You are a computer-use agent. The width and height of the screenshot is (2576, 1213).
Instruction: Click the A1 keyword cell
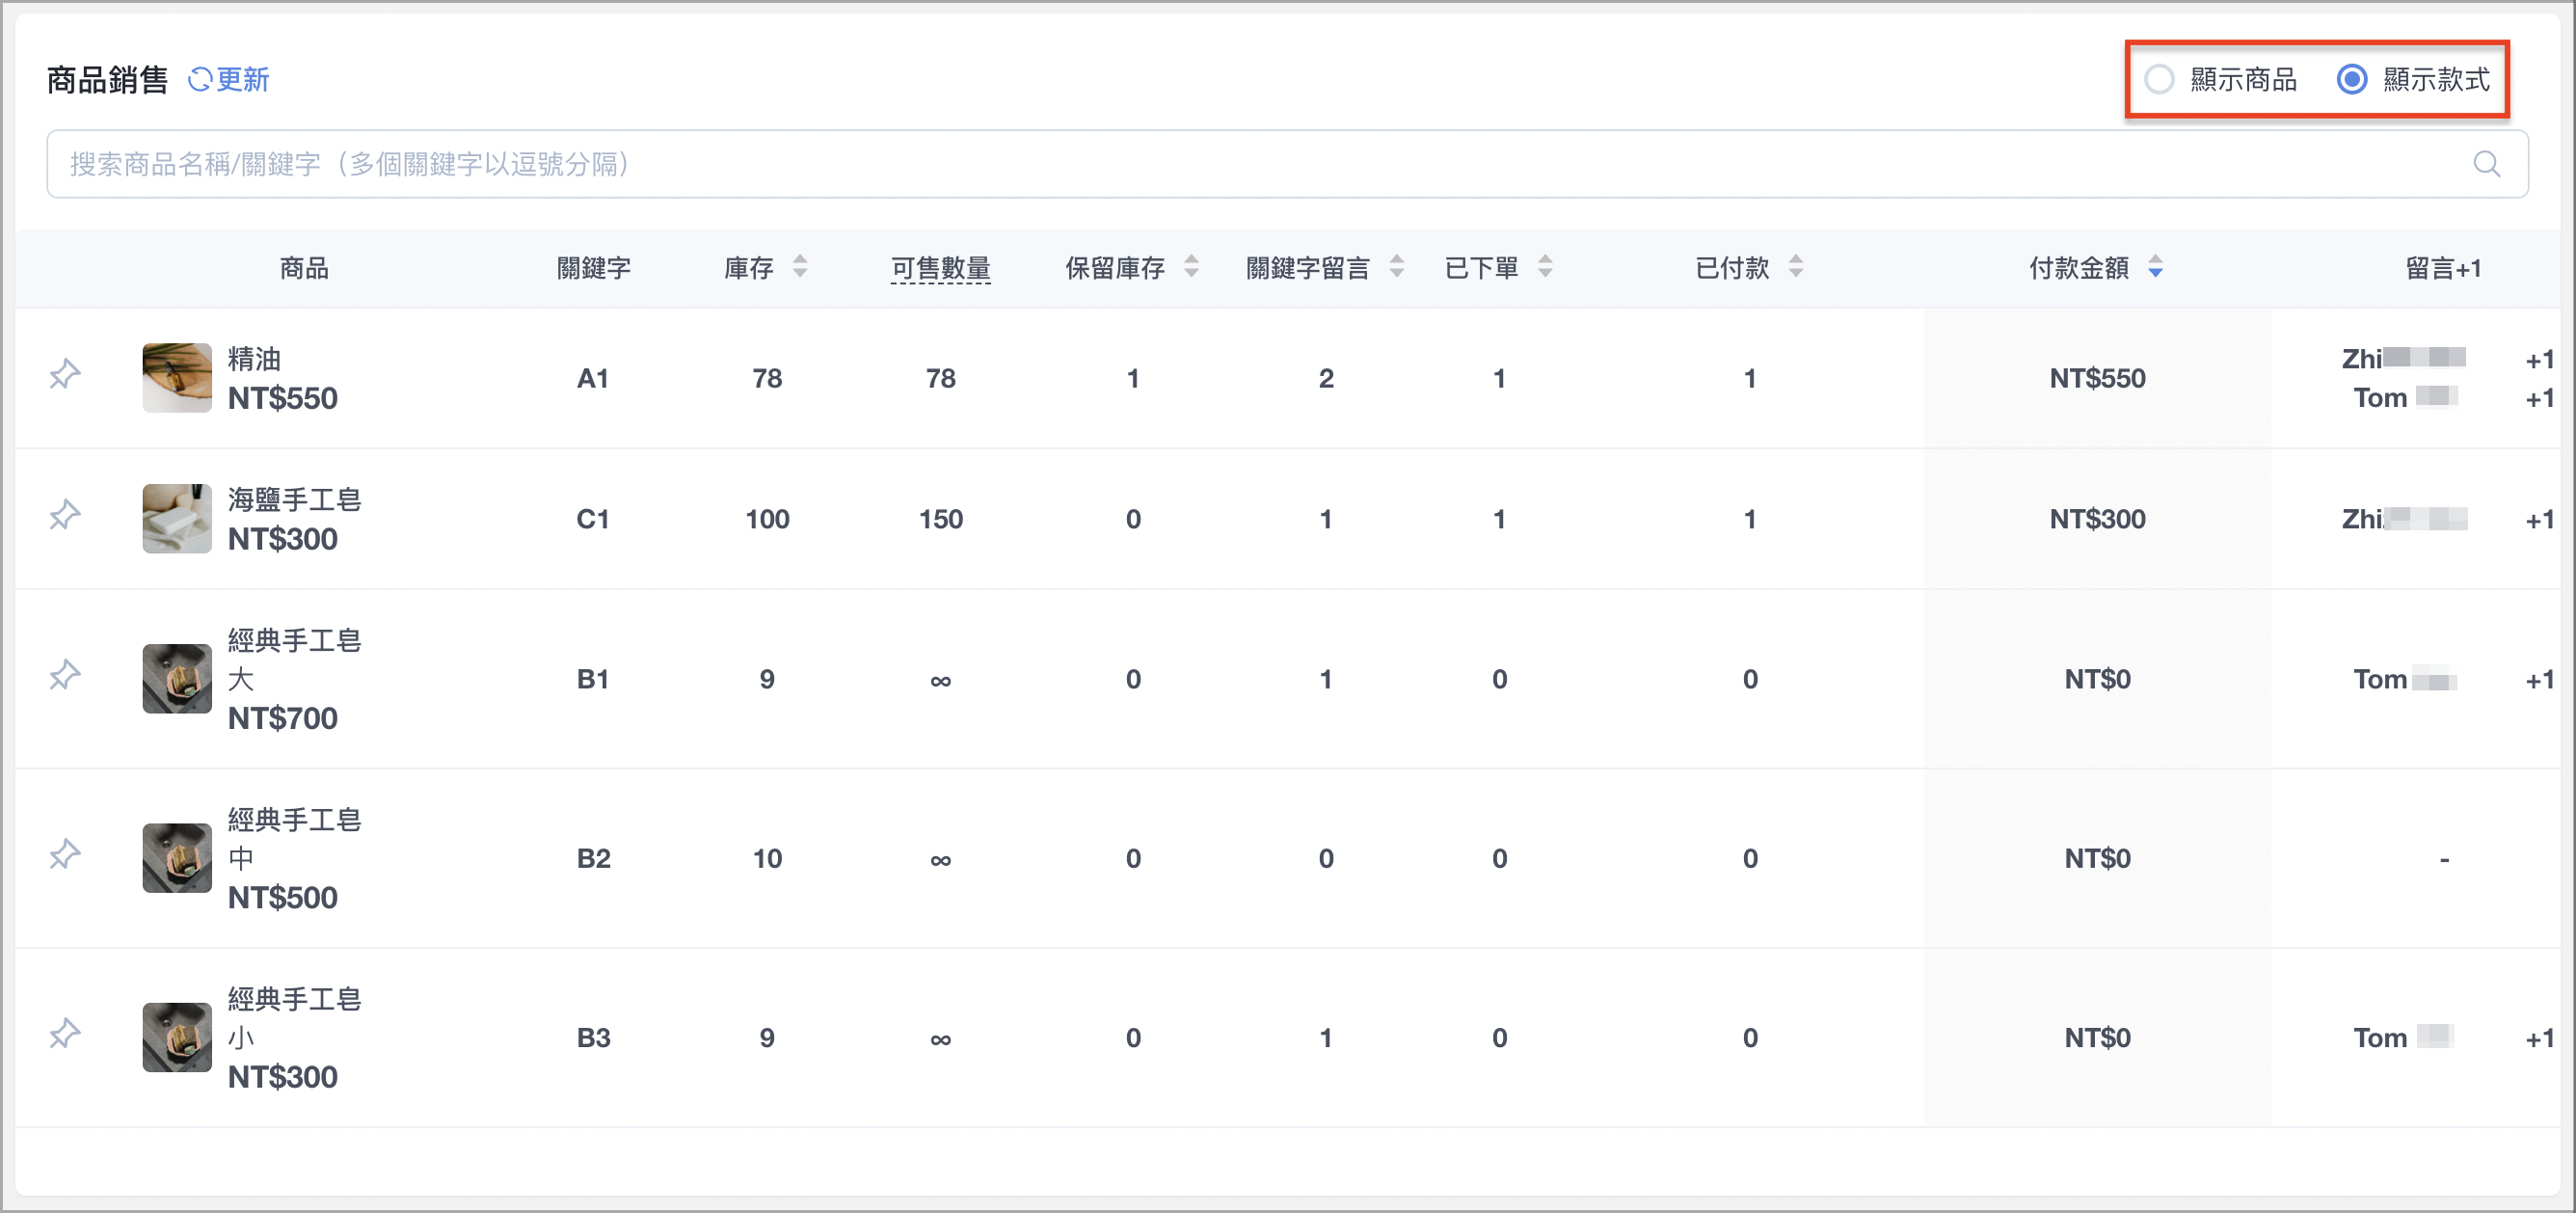click(593, 378)
